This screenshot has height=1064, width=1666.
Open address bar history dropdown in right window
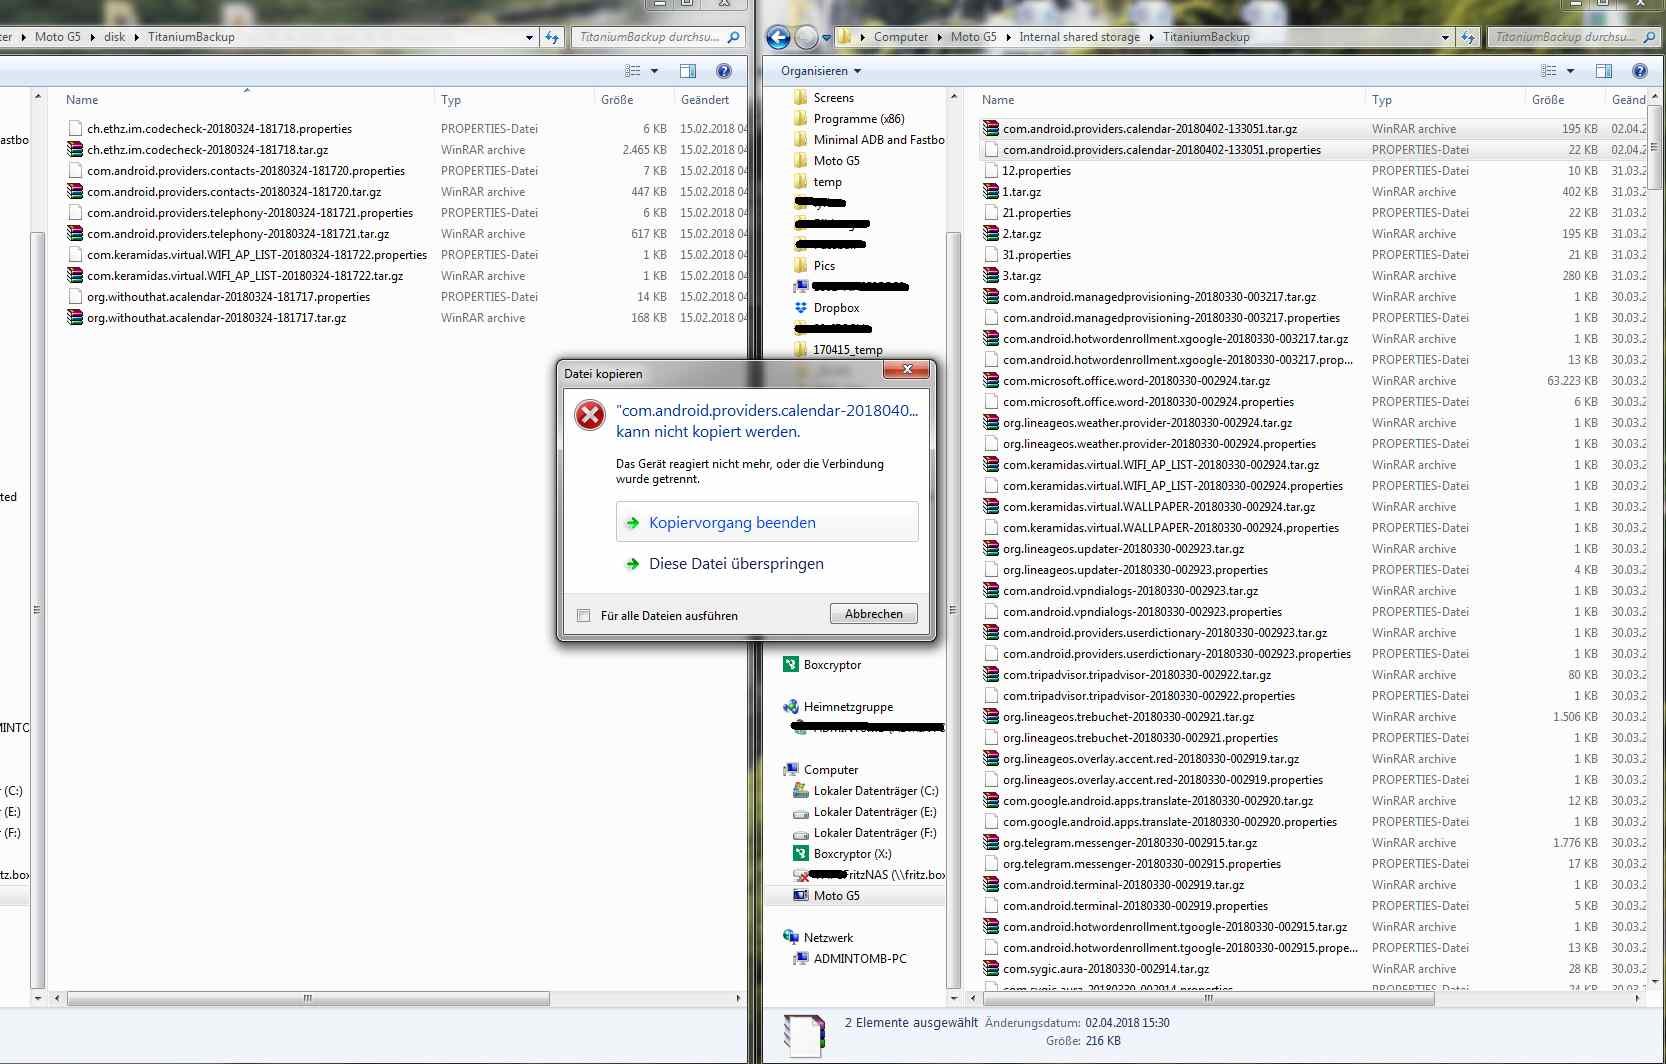tap(1445, 37)
